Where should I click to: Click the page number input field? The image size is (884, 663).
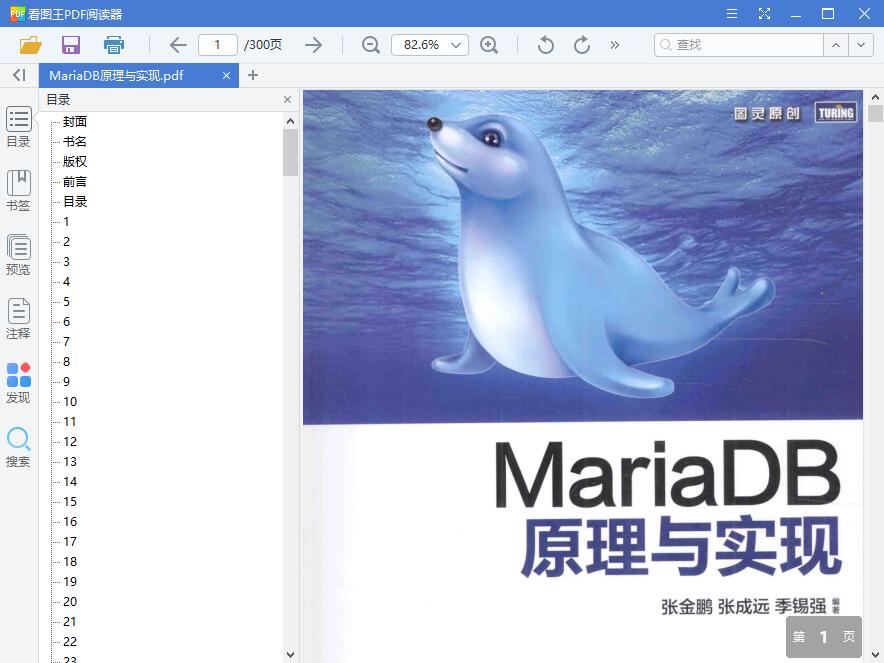tap(218, 45)
